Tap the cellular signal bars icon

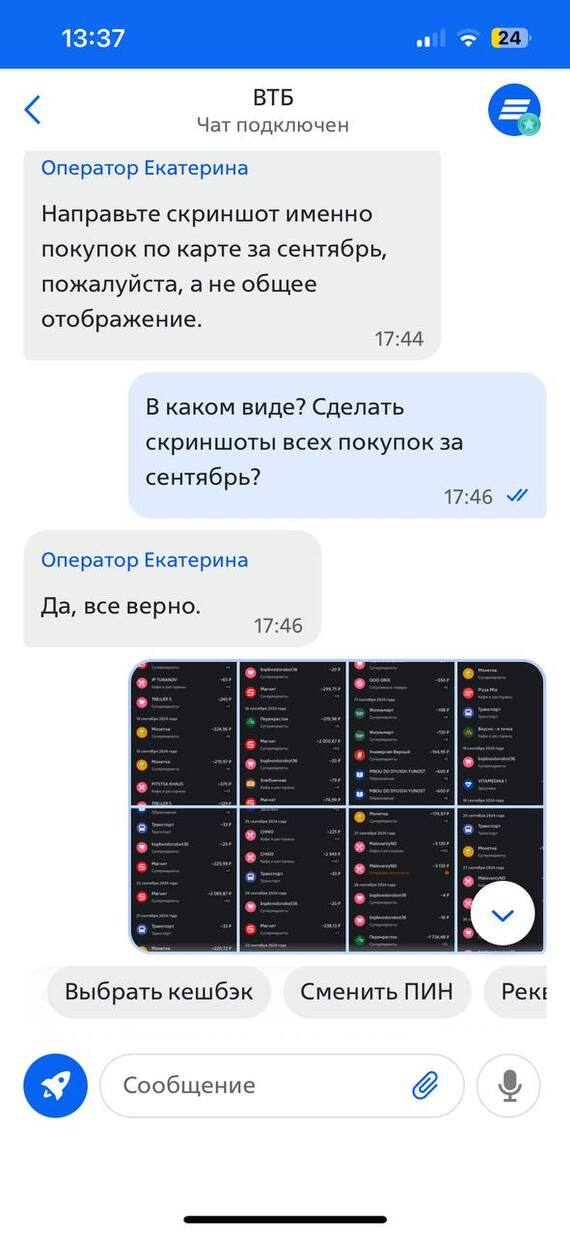coord(431,38)
